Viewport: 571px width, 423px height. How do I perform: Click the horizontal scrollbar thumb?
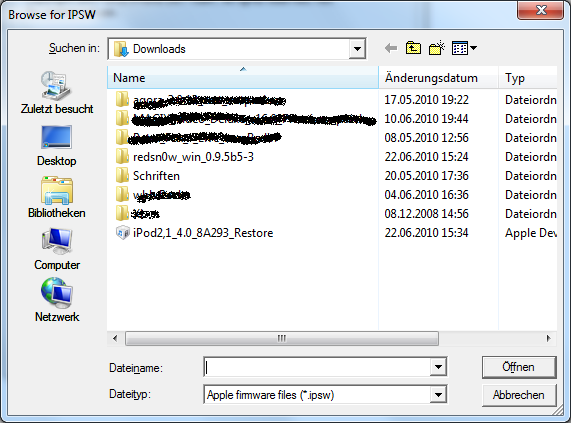[x=282, y=339]
